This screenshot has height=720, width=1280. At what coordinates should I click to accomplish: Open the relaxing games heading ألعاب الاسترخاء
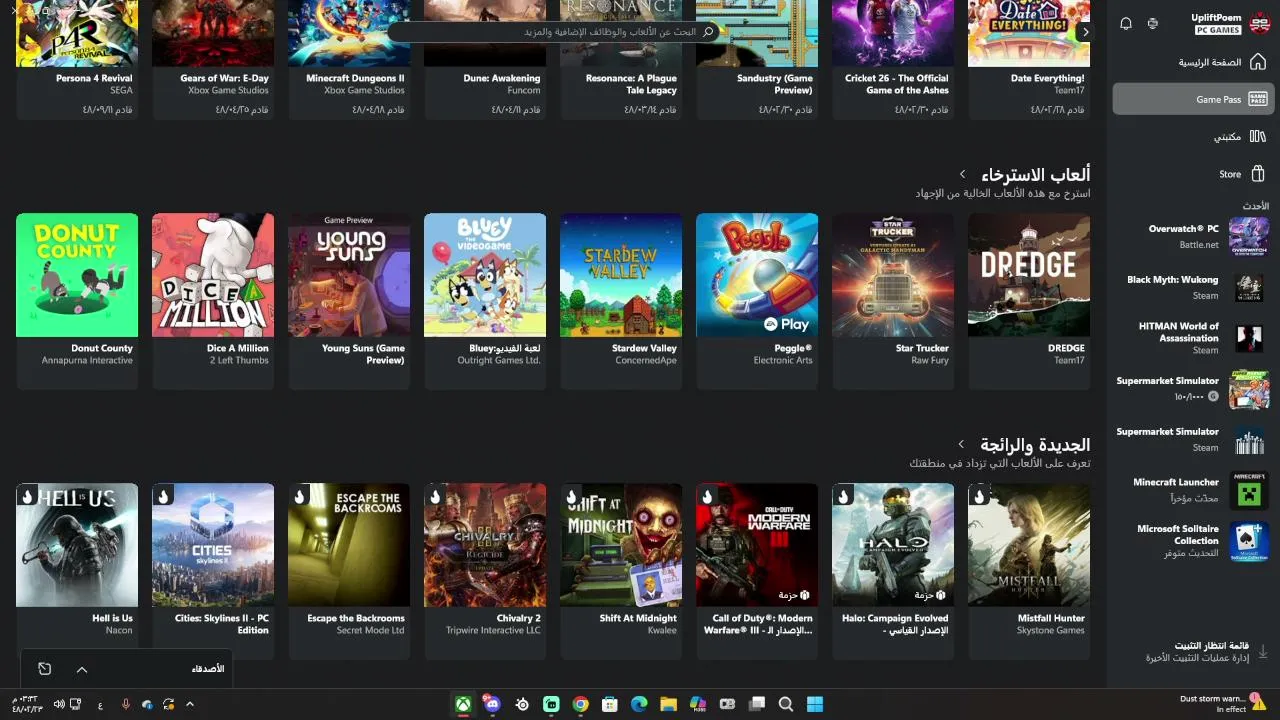click(x=1035, y=175)
